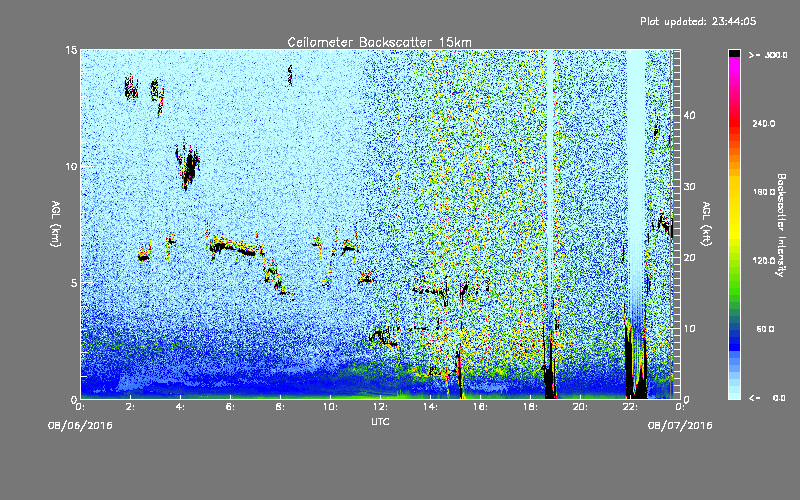Click the 'AGL (km)' left axis label
800x500 pixels.
(56, 223)
